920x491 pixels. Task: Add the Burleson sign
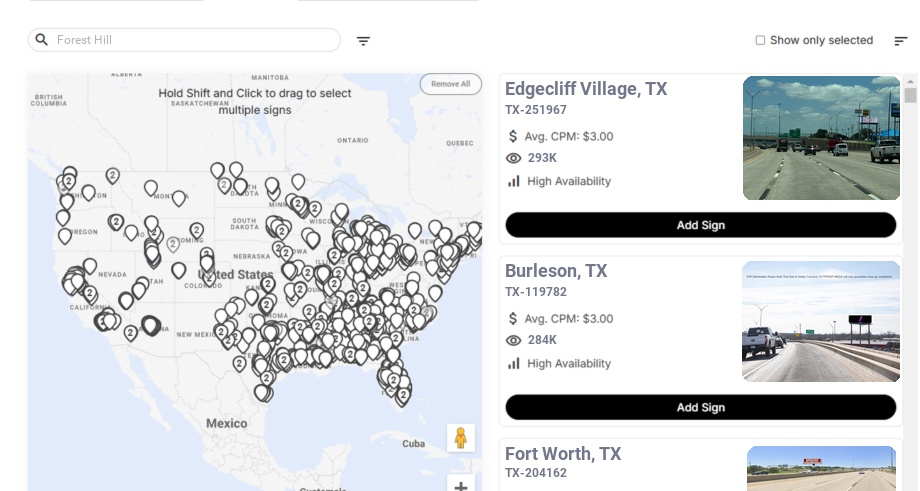point(700,407)
